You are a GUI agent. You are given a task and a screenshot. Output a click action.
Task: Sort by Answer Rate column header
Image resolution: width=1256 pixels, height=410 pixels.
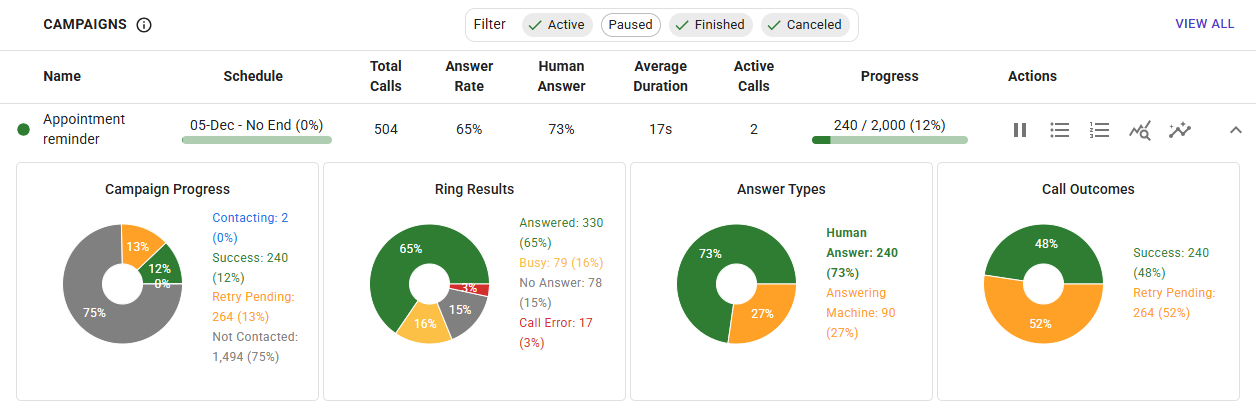click(x=469, y=76)
